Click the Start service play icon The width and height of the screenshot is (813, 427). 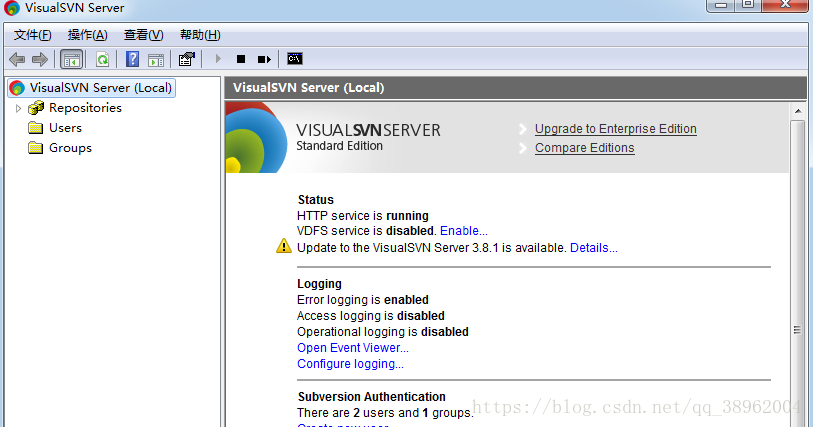[218, 59]
